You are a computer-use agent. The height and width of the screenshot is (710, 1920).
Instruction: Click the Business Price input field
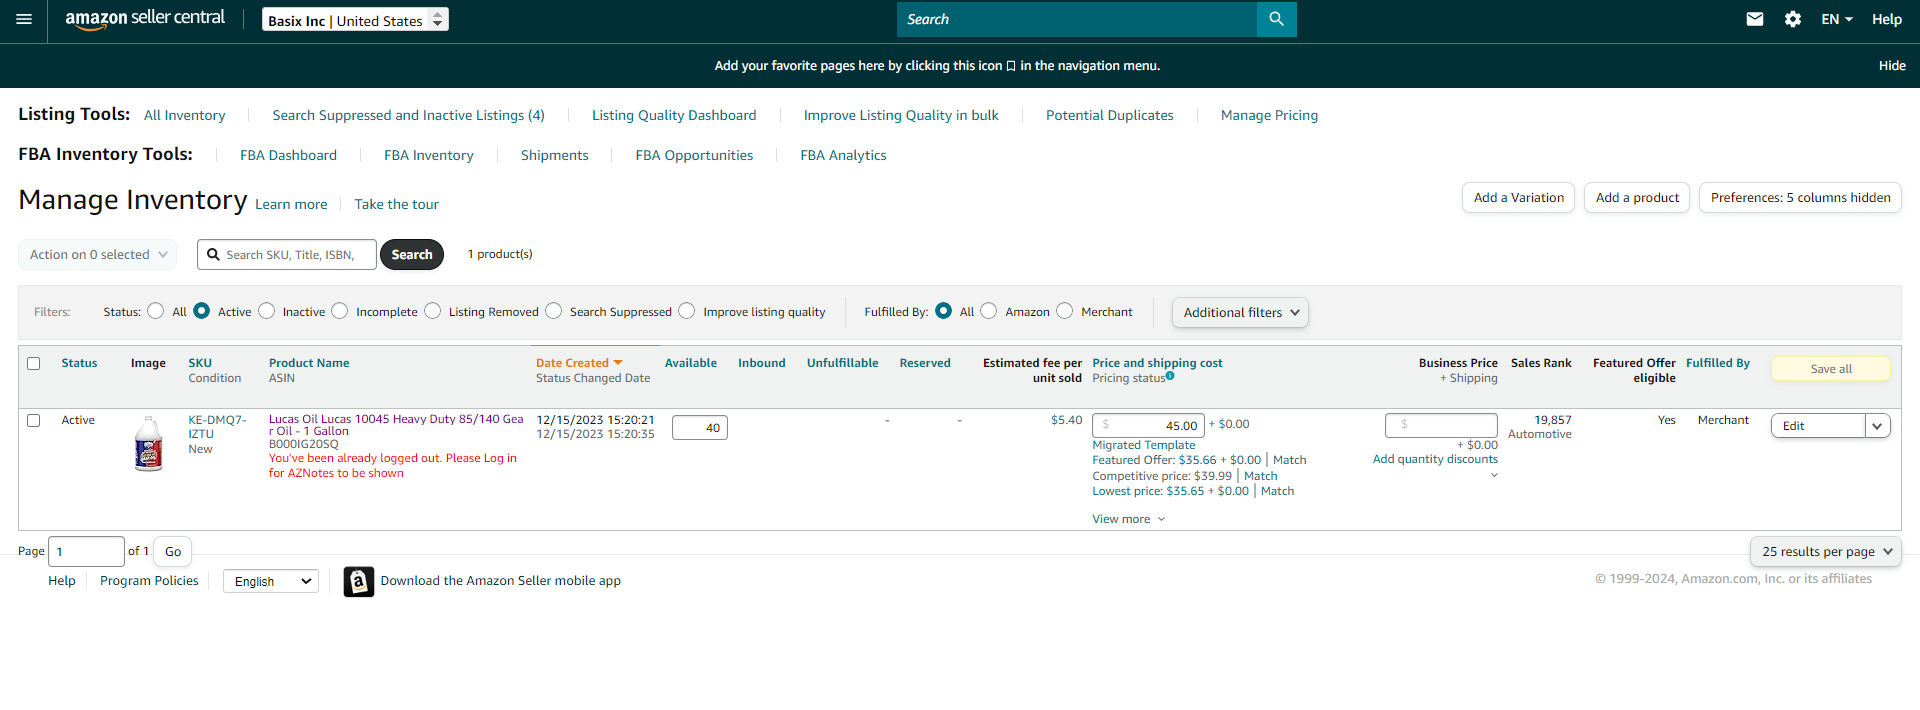(1441, 425)
